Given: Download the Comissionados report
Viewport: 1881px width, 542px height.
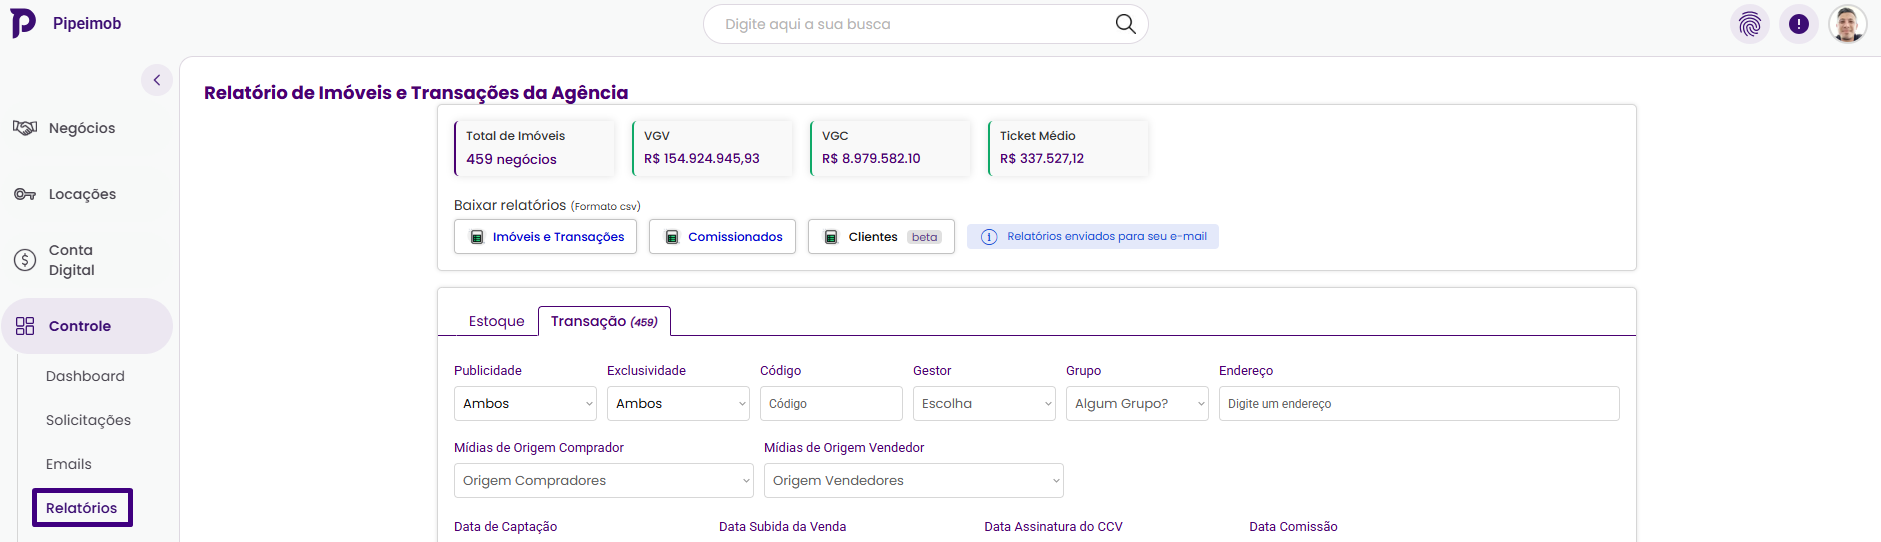Looking at the screenshot, I should pyautogui.click(x=722, y=237).
